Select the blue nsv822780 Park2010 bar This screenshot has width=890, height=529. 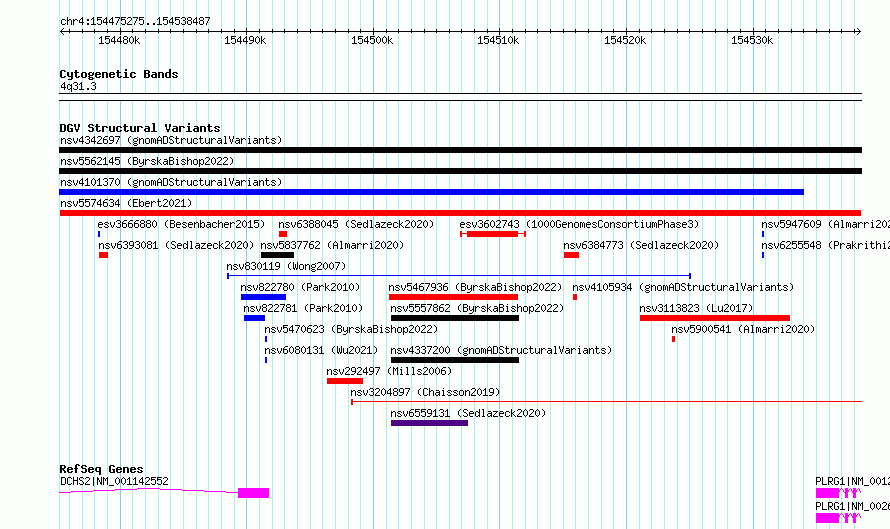point(263,297)
